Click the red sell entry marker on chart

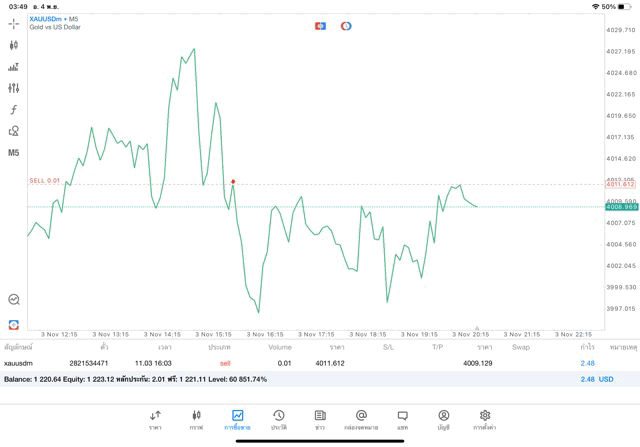[233, 182]
